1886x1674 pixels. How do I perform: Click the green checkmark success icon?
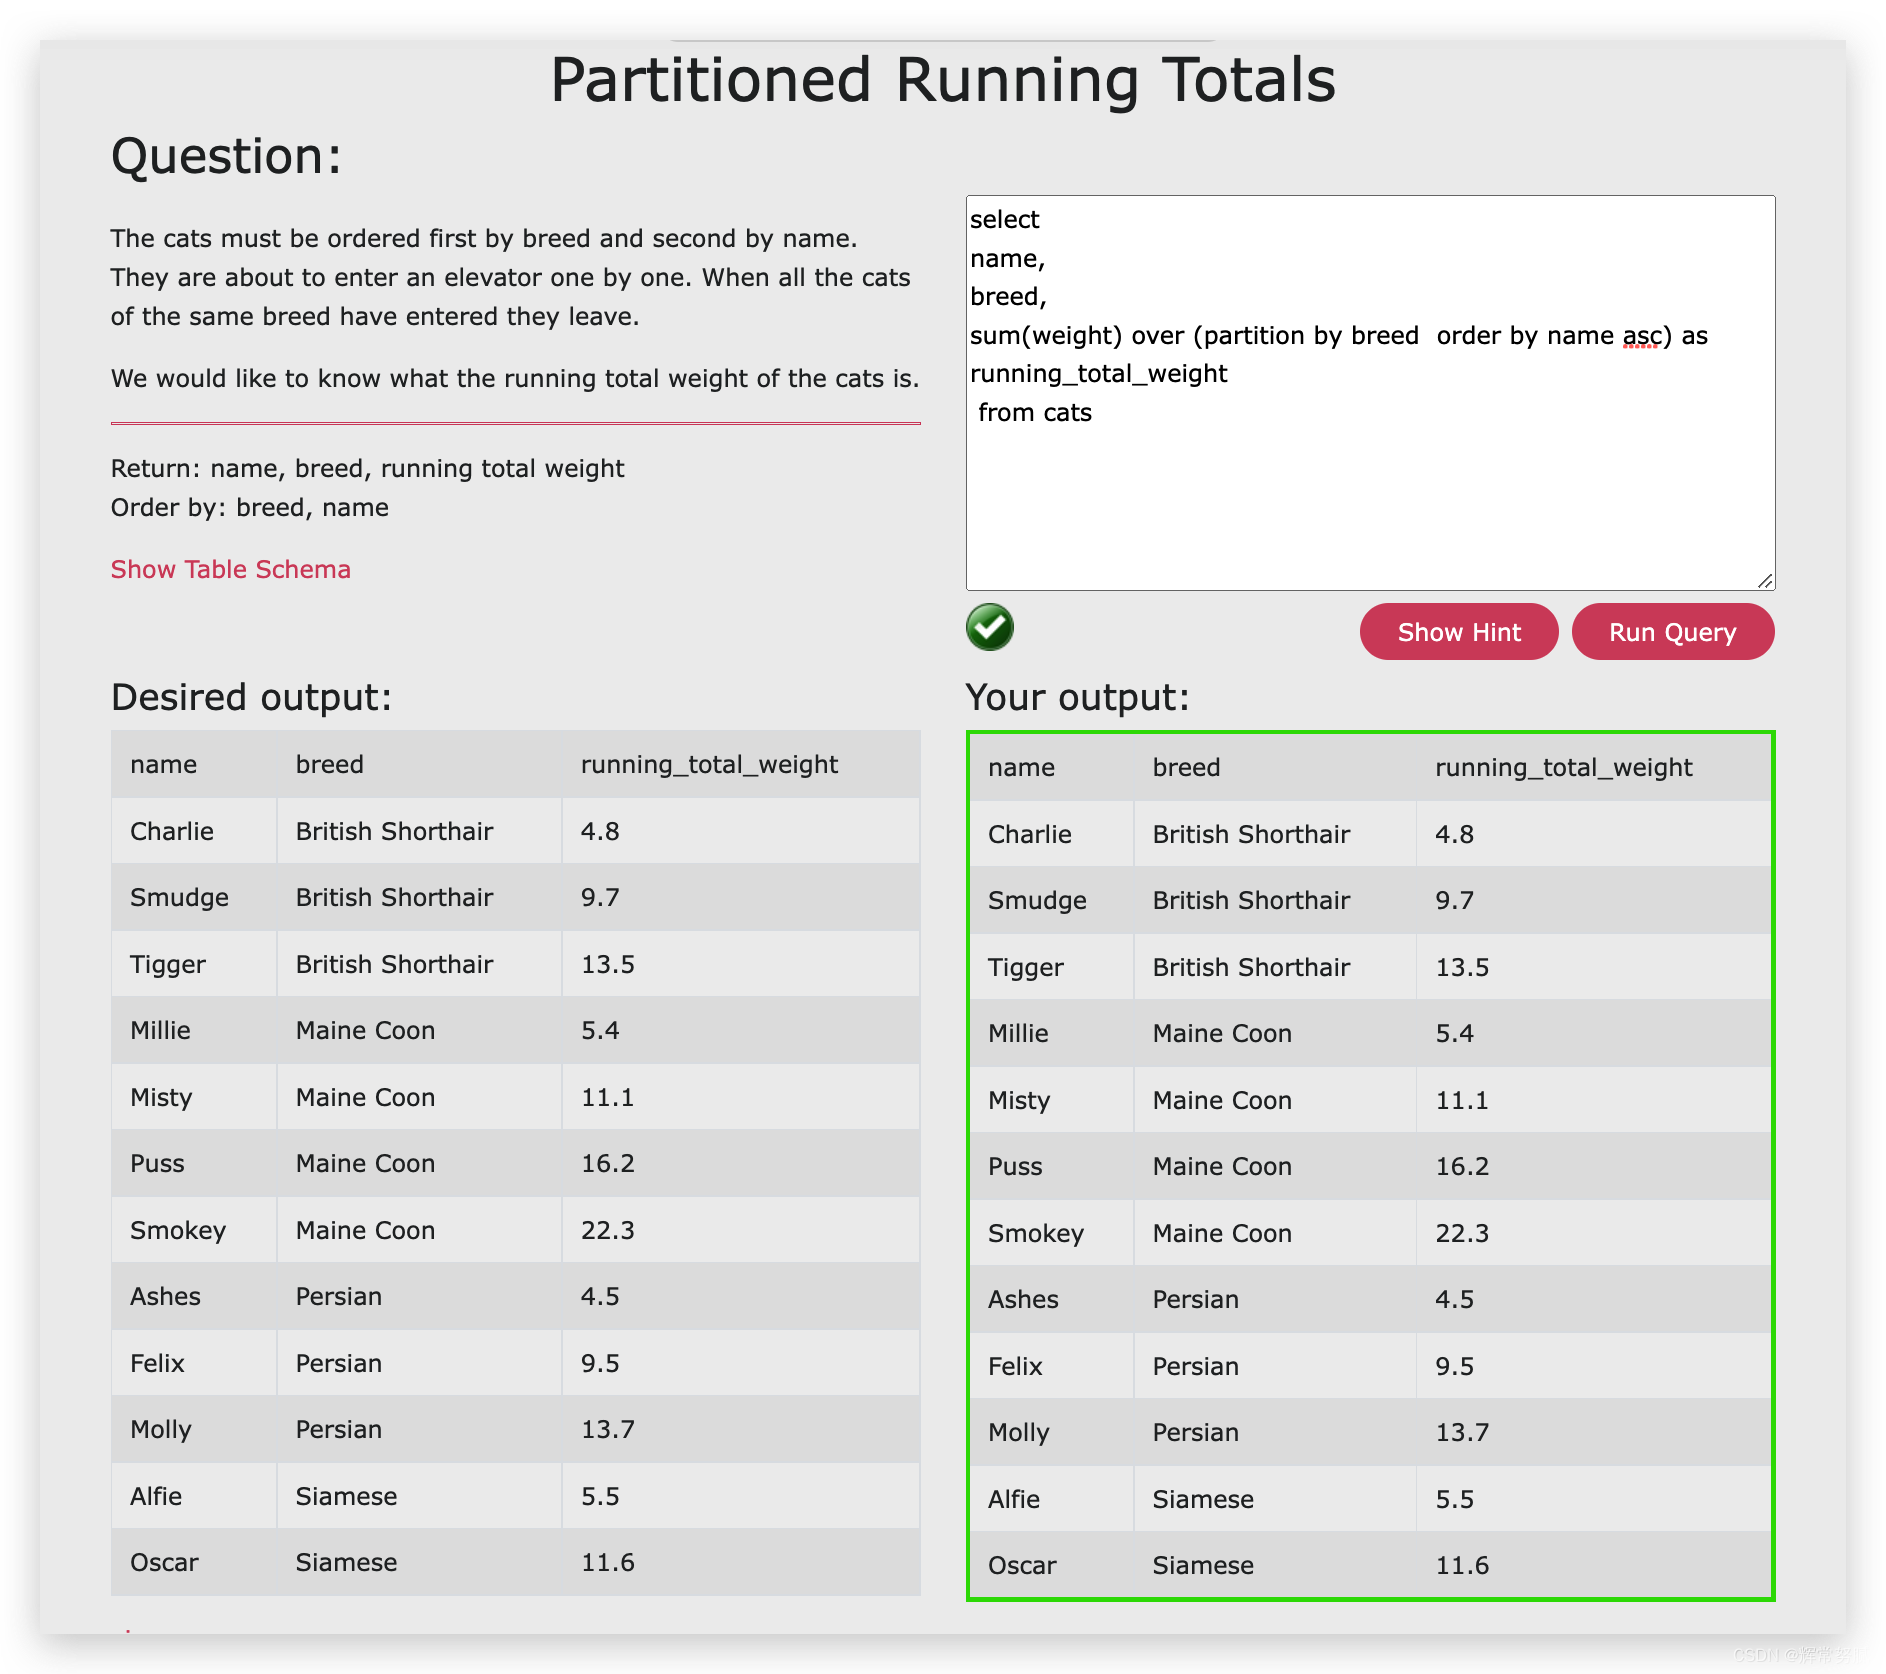click(x=990, y=628)
